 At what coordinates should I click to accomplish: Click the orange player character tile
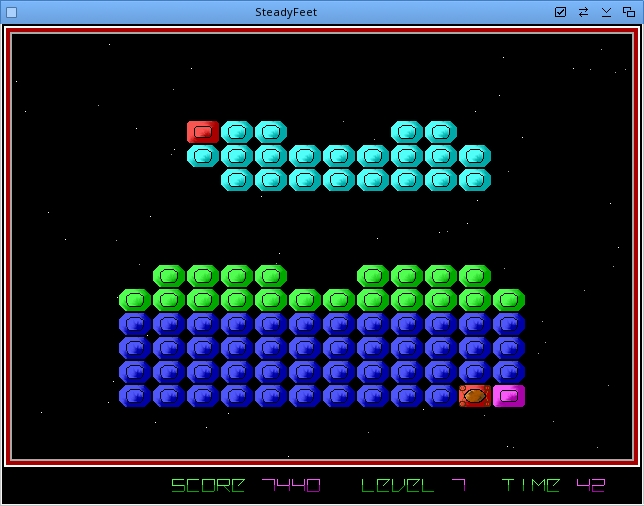(x=475, y=396)
